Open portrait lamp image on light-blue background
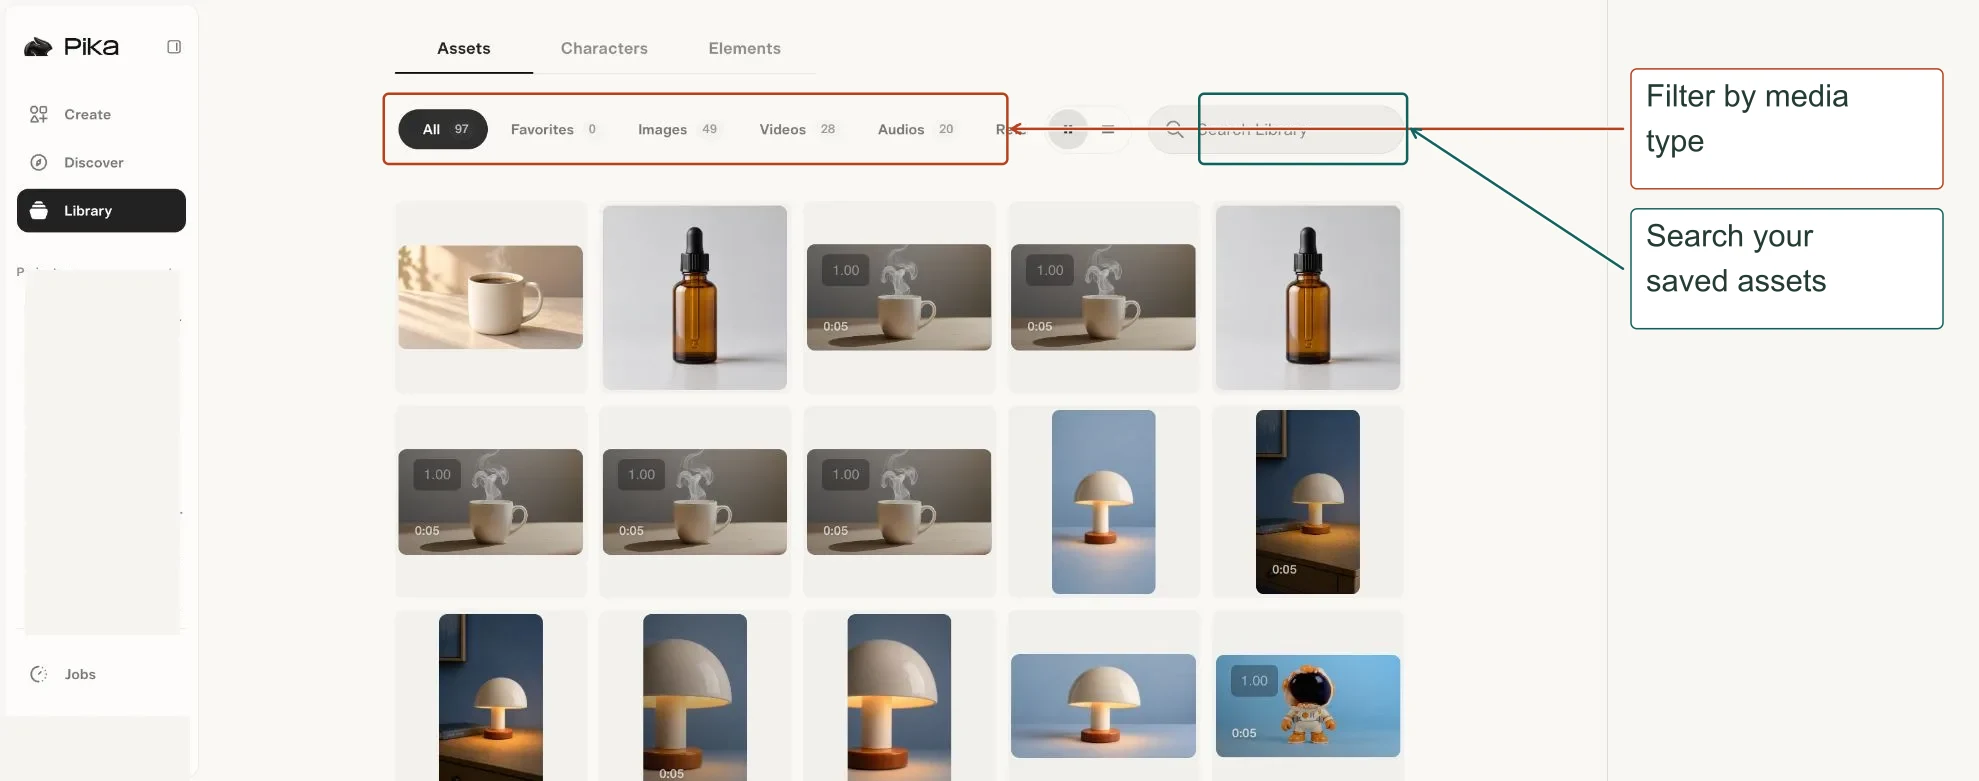 pyautogui.click(x=1104, y=502)
